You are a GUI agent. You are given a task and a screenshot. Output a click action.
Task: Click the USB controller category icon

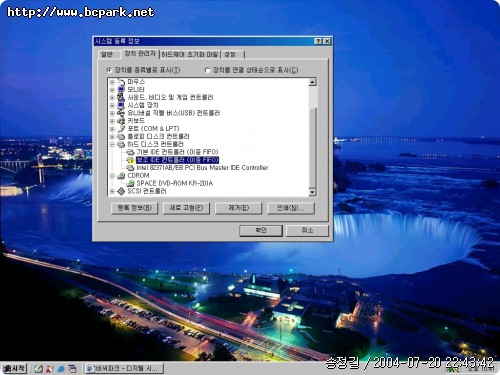121,113
